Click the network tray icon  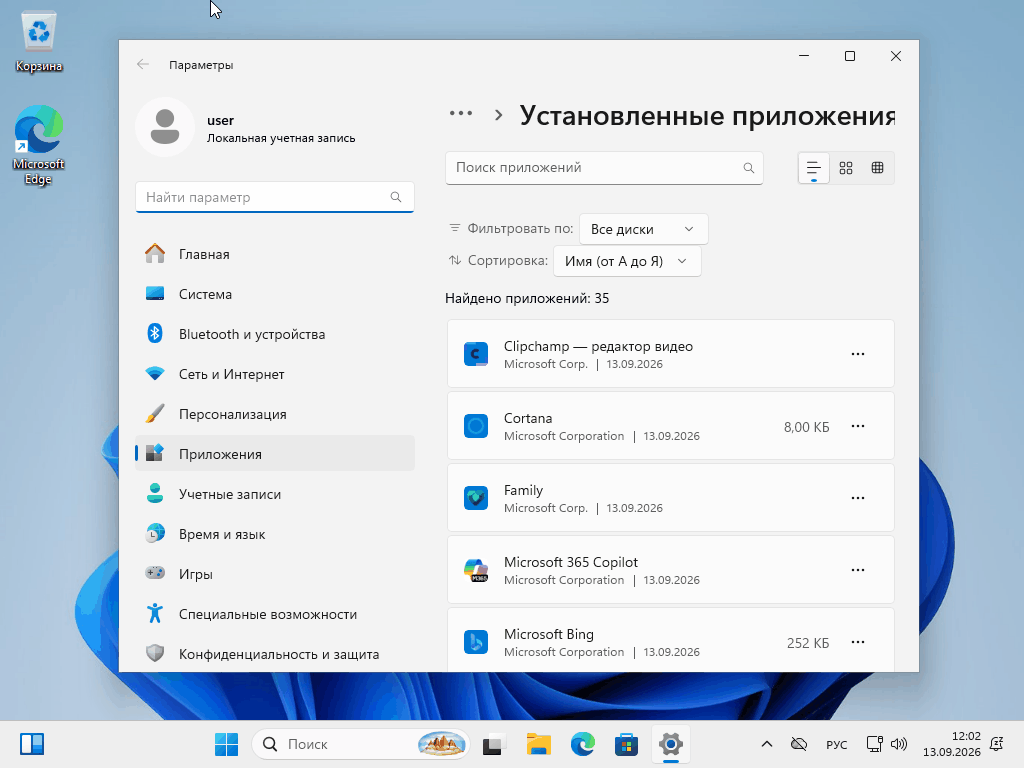tap(874, 744)
